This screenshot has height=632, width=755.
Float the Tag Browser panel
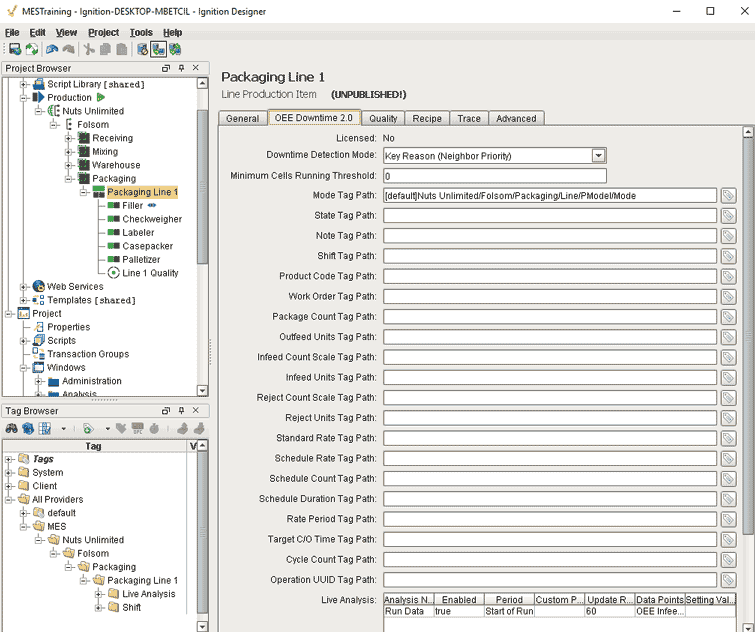coord(166,411)
